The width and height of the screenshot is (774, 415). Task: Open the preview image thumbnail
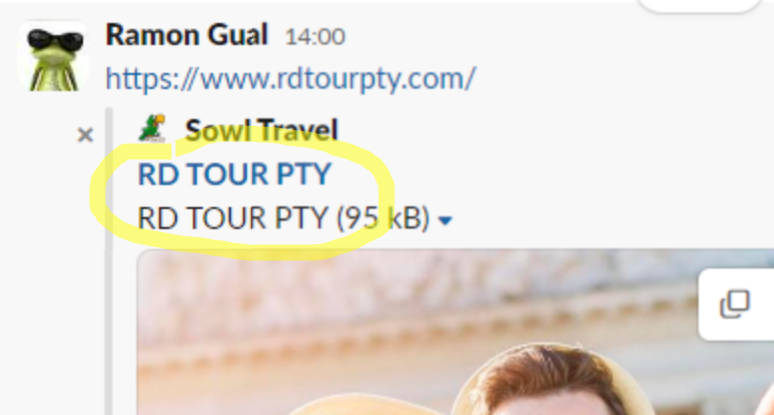tap(455, 333)
